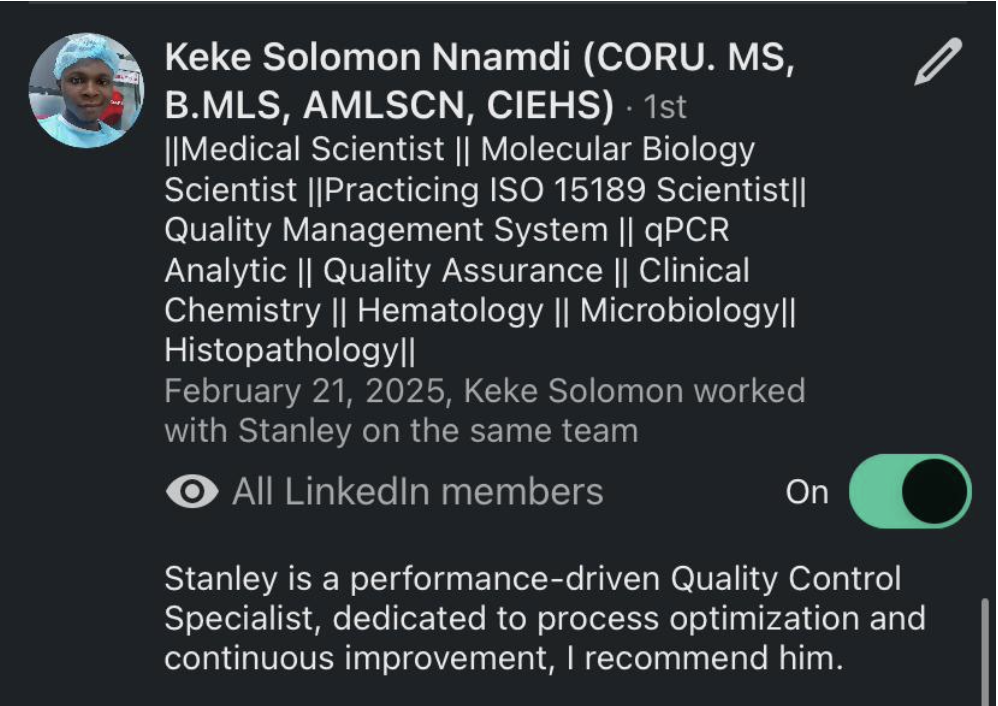Select the "All LinkedIn members" visibility label
The image size is (998, 706).
(418, 492)
